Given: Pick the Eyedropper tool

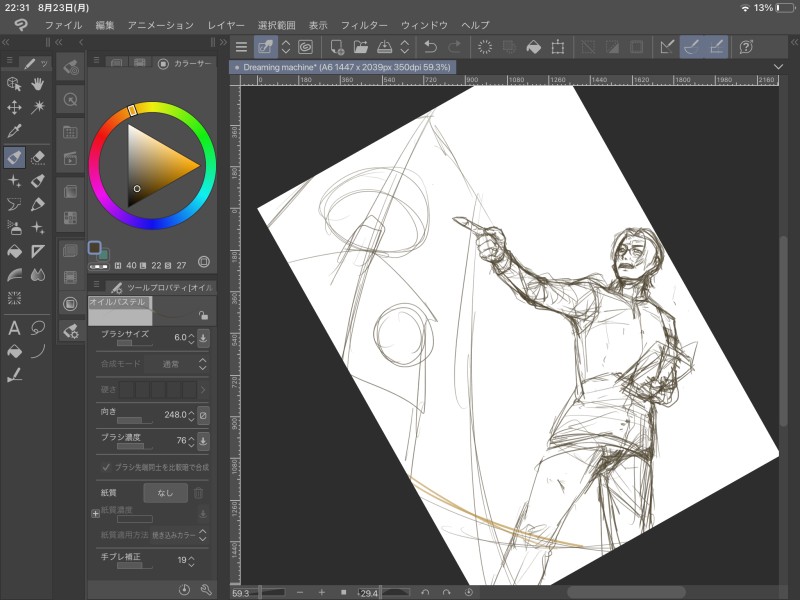Looking at the screenshot, I should (x=14, y=131).
